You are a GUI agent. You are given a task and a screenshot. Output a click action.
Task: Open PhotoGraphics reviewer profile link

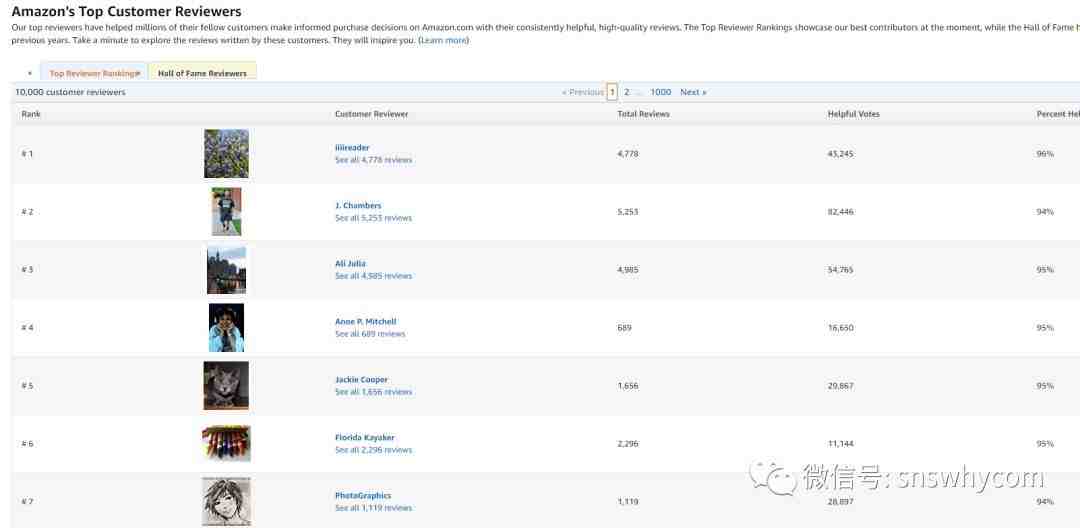pyautogui.click(x=363, y=495)
